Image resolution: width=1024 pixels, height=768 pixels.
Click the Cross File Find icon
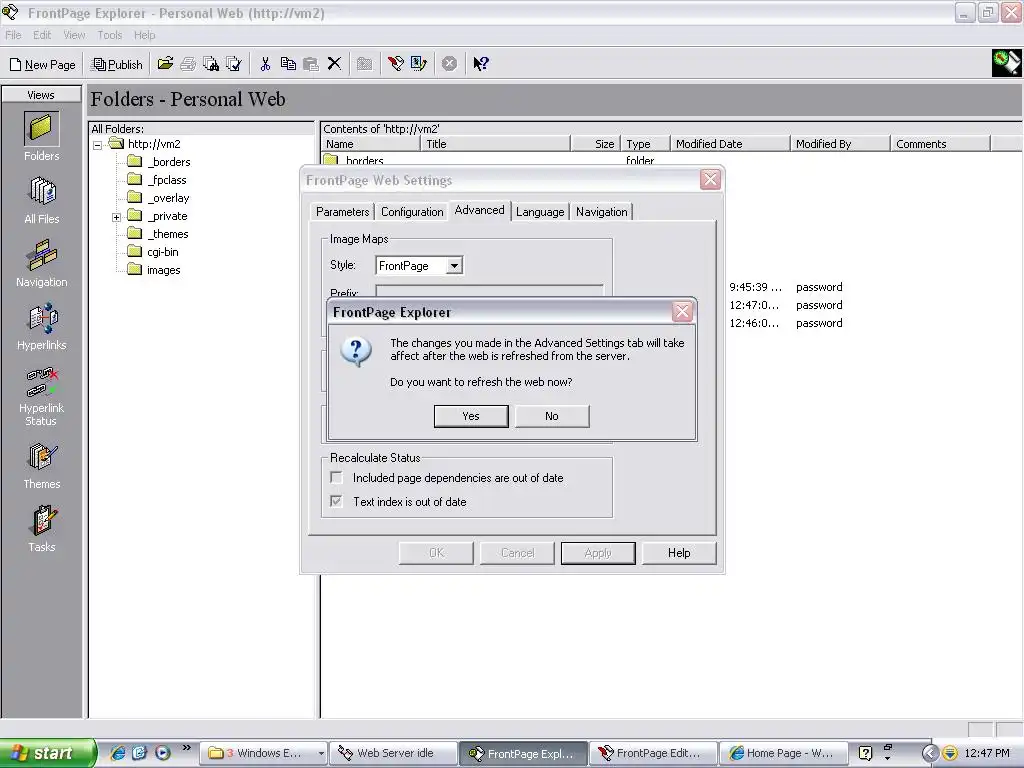pos(211,63)
